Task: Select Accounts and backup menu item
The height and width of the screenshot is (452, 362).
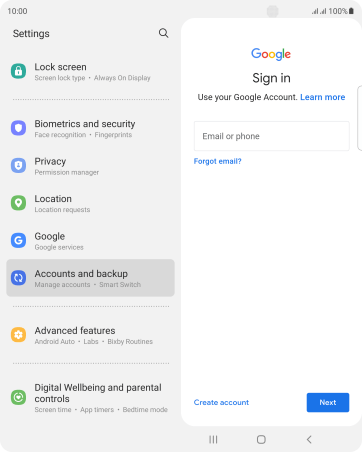Action: [x=90, y=278]
